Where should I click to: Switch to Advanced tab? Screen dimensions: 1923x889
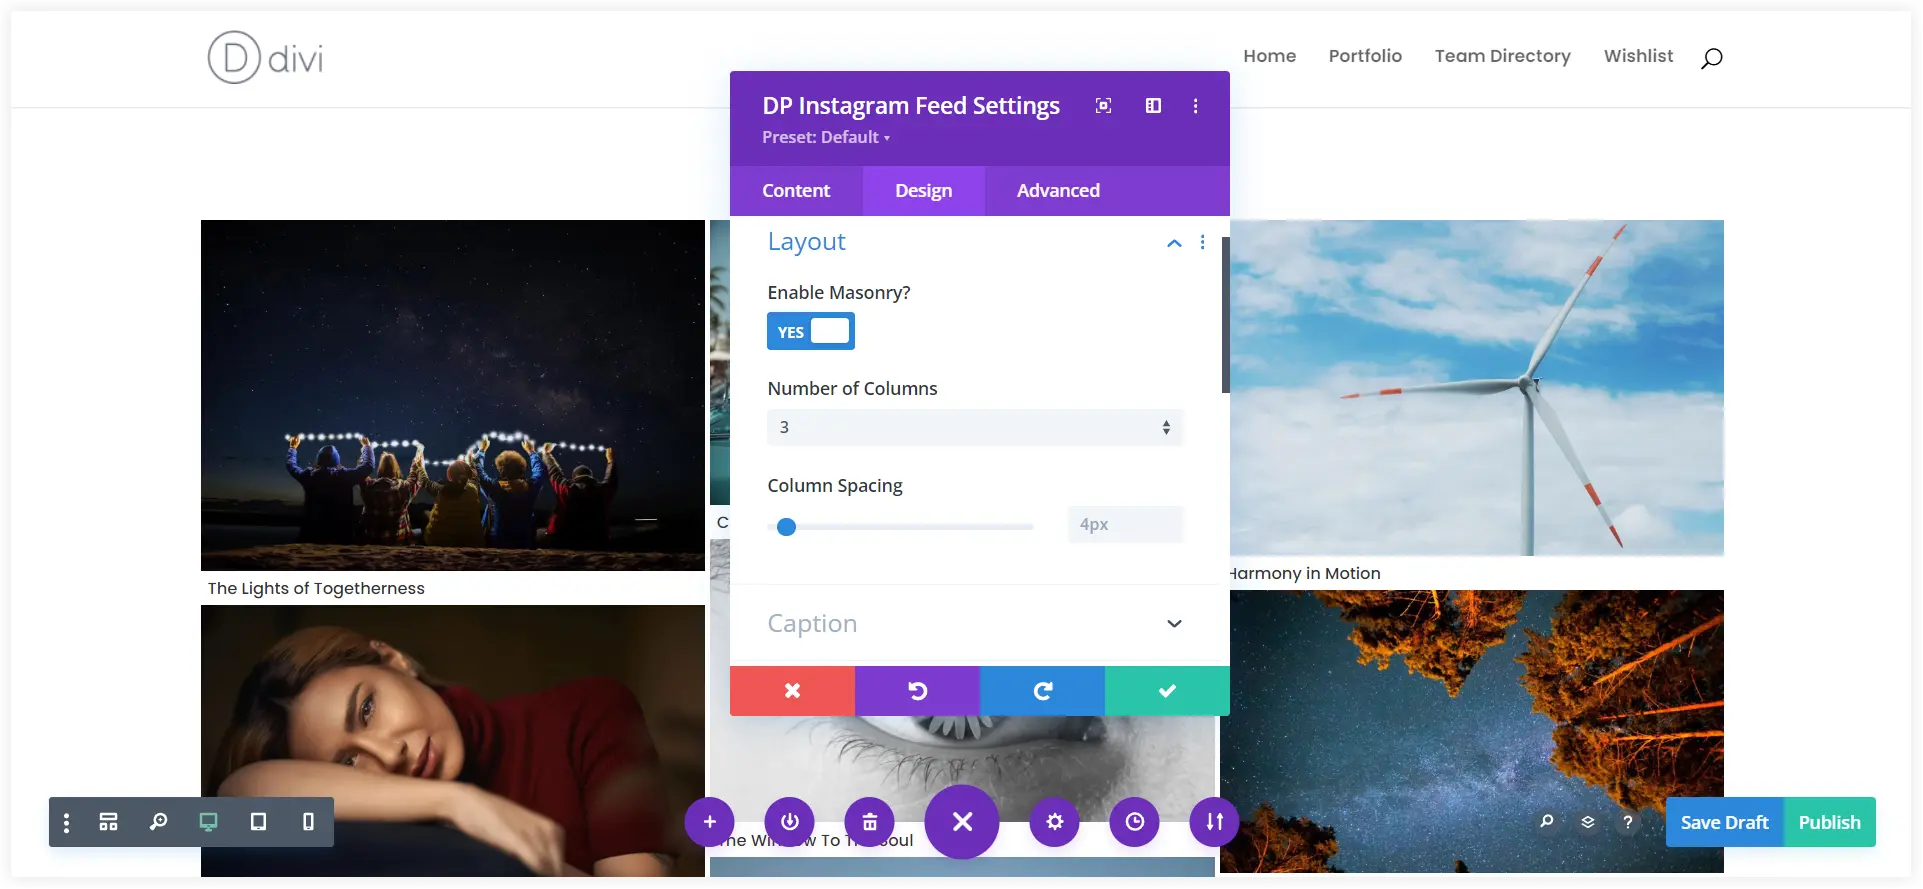[1058, 191]
